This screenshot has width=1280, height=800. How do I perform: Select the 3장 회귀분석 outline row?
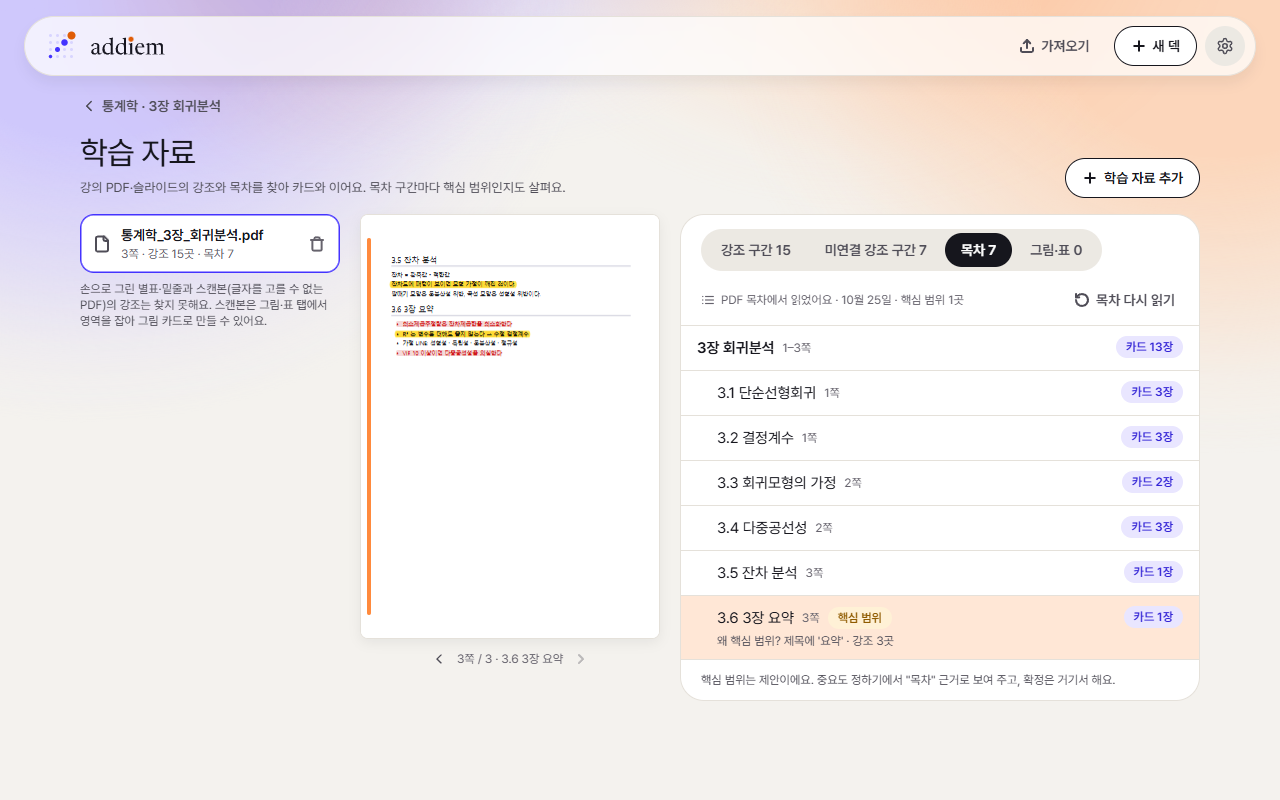940,348
